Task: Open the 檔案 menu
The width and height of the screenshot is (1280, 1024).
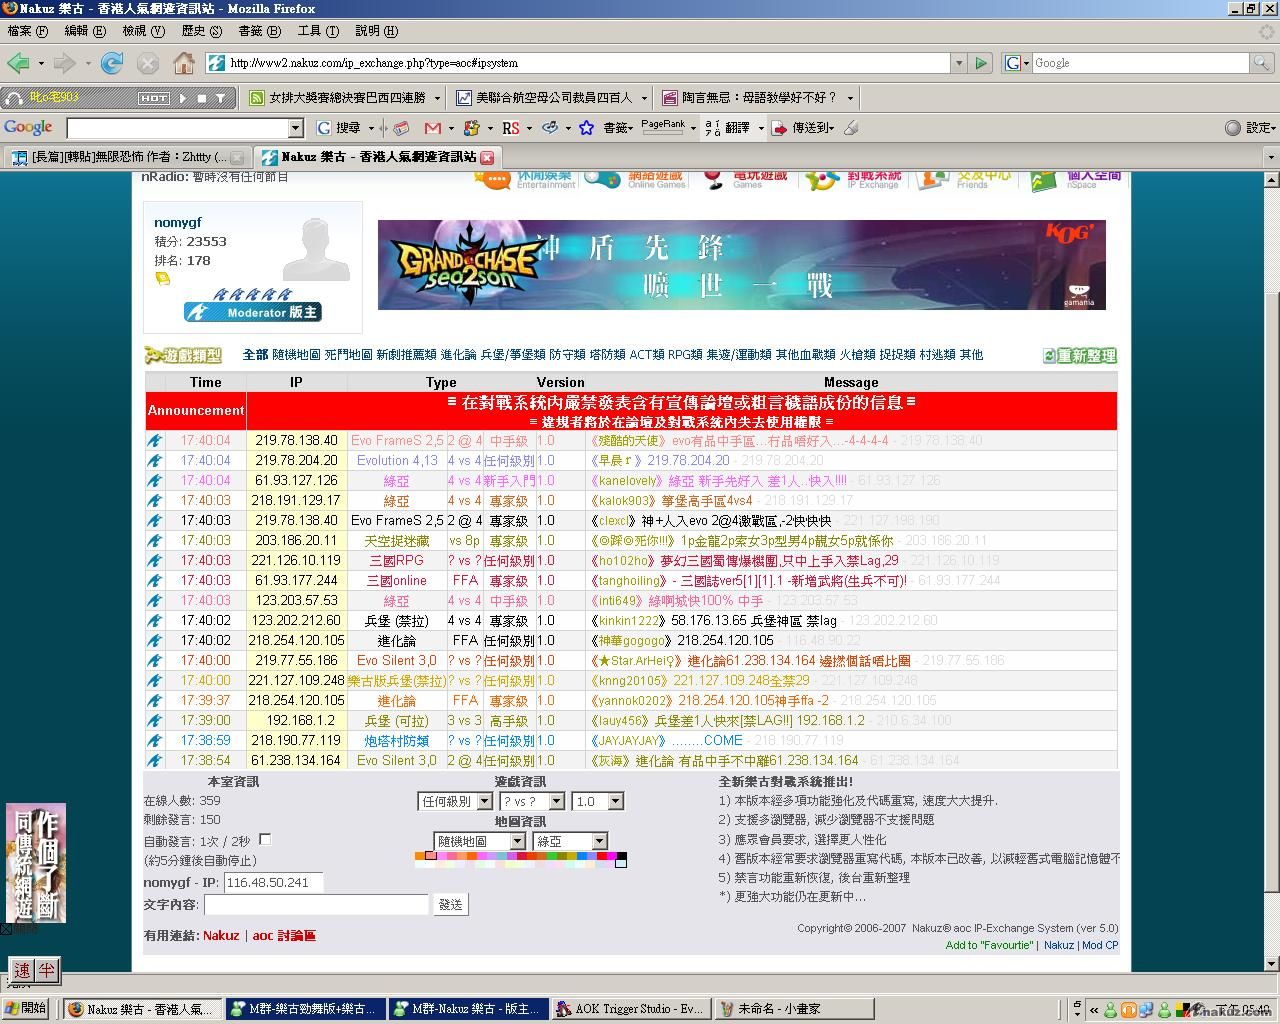Action: [27, 31]
